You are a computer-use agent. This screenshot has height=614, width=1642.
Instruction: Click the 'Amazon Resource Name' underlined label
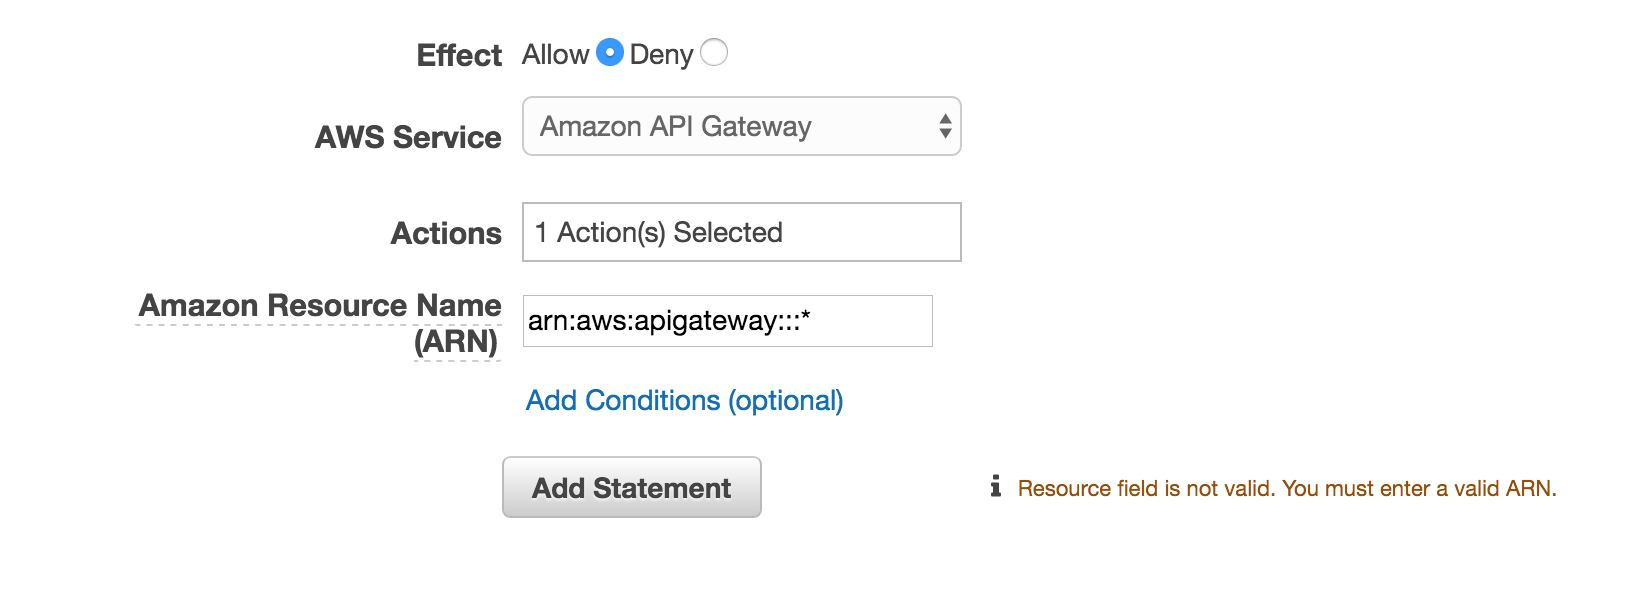(320, 305)
